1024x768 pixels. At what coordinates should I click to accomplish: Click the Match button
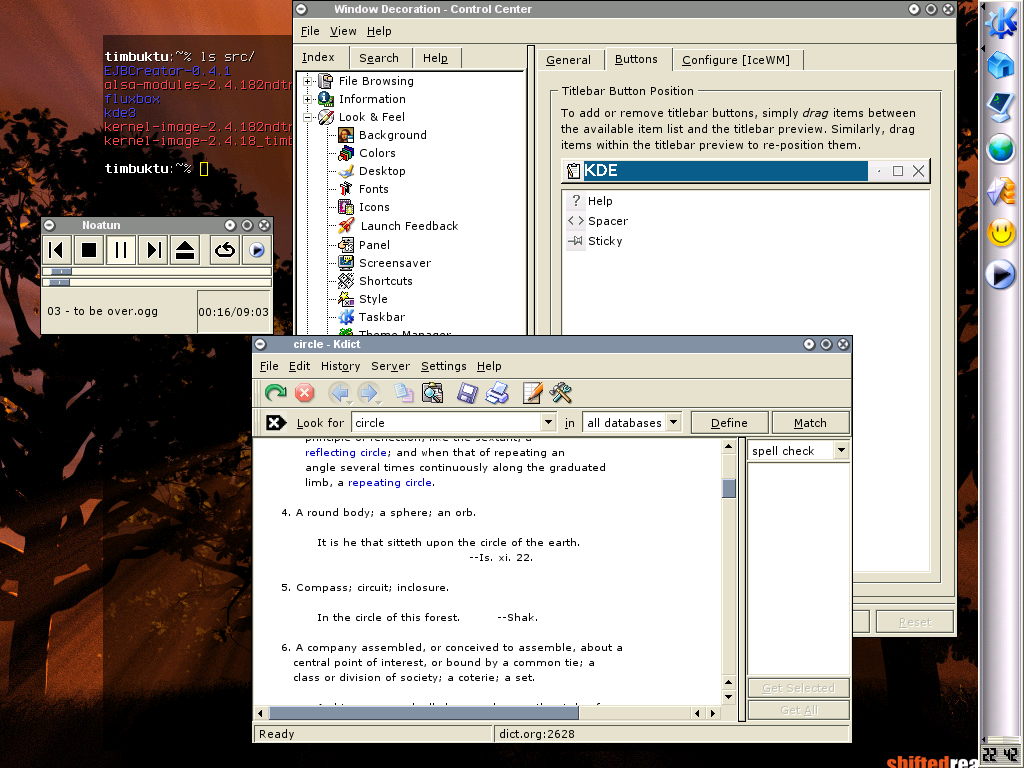pyautogui.click(x=810, y=423)
